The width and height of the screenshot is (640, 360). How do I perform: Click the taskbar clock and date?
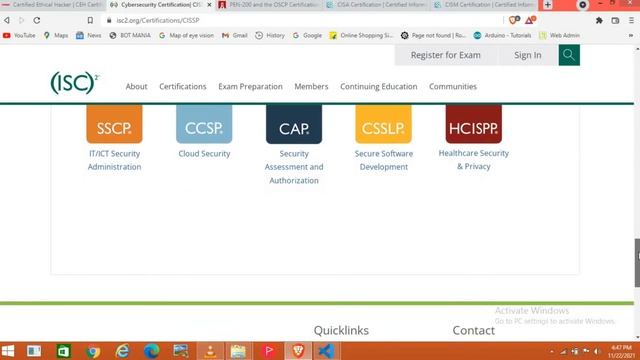621,351
